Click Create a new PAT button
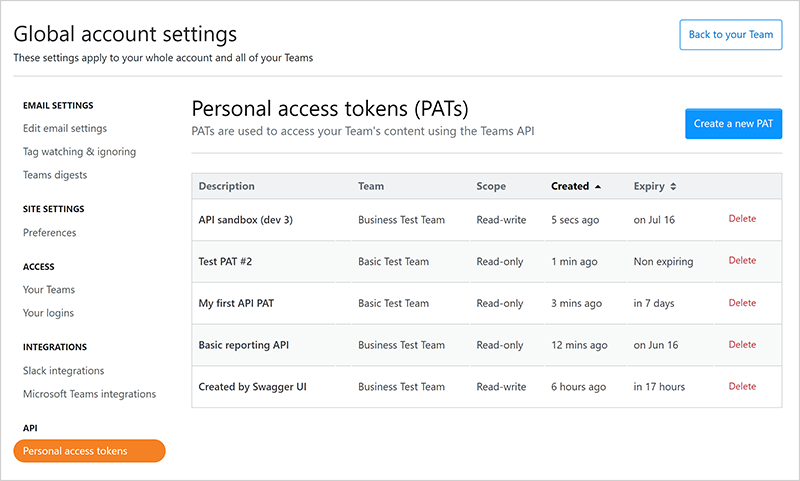 point(733,124)
